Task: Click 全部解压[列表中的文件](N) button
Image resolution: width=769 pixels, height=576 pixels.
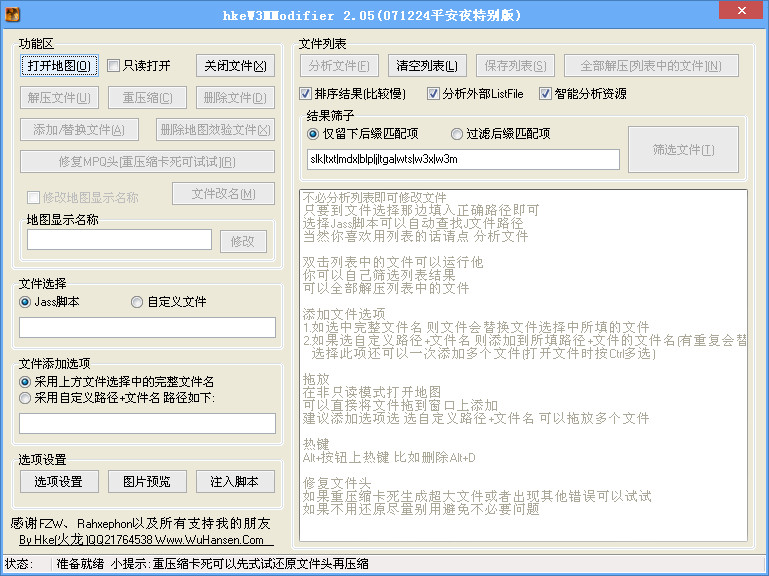Action: (x=651, y=66)
